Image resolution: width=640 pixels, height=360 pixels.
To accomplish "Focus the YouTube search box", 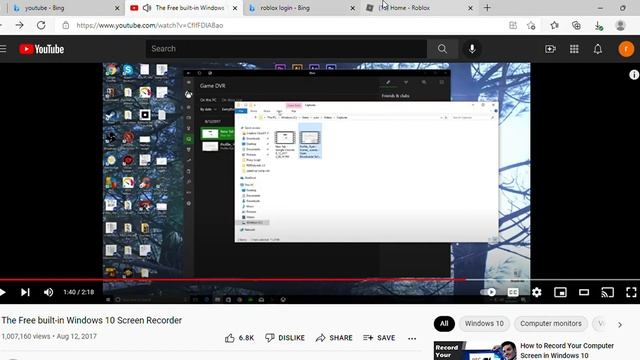I will point(287,49).
